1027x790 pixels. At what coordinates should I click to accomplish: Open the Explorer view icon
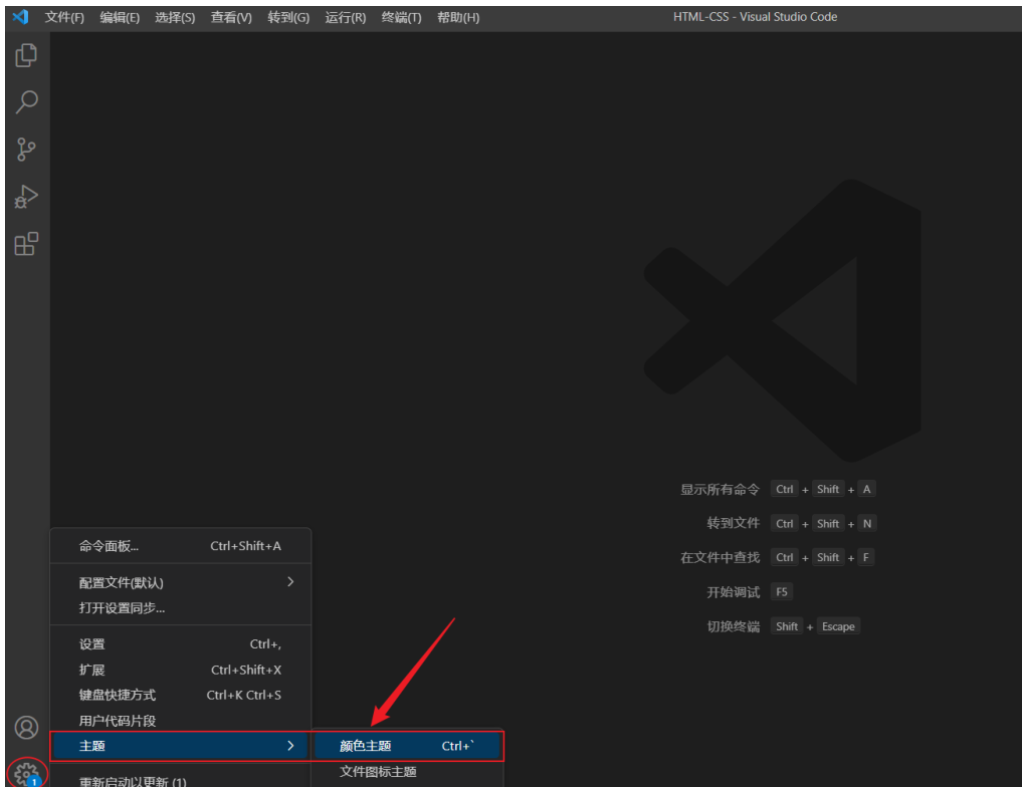(x=26, y=55)
